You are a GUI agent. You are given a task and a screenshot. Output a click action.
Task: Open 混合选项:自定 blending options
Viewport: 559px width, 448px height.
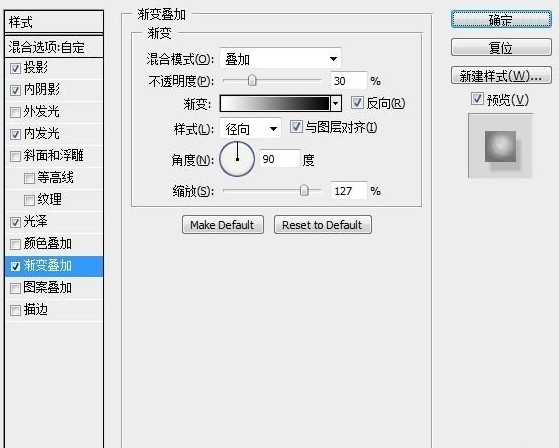[54, 47]
